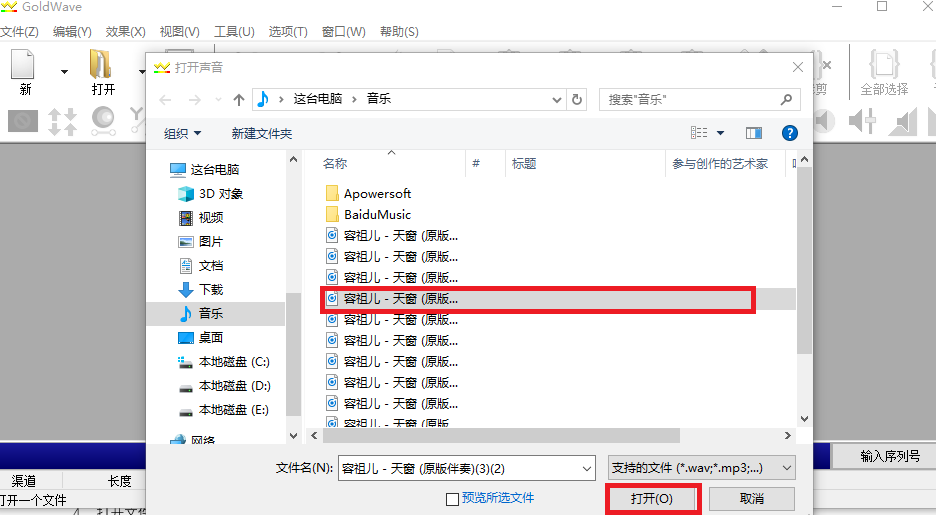Open the view options dropdown arrow
This screenshot has width=936, height=515.
coord(721,133)
